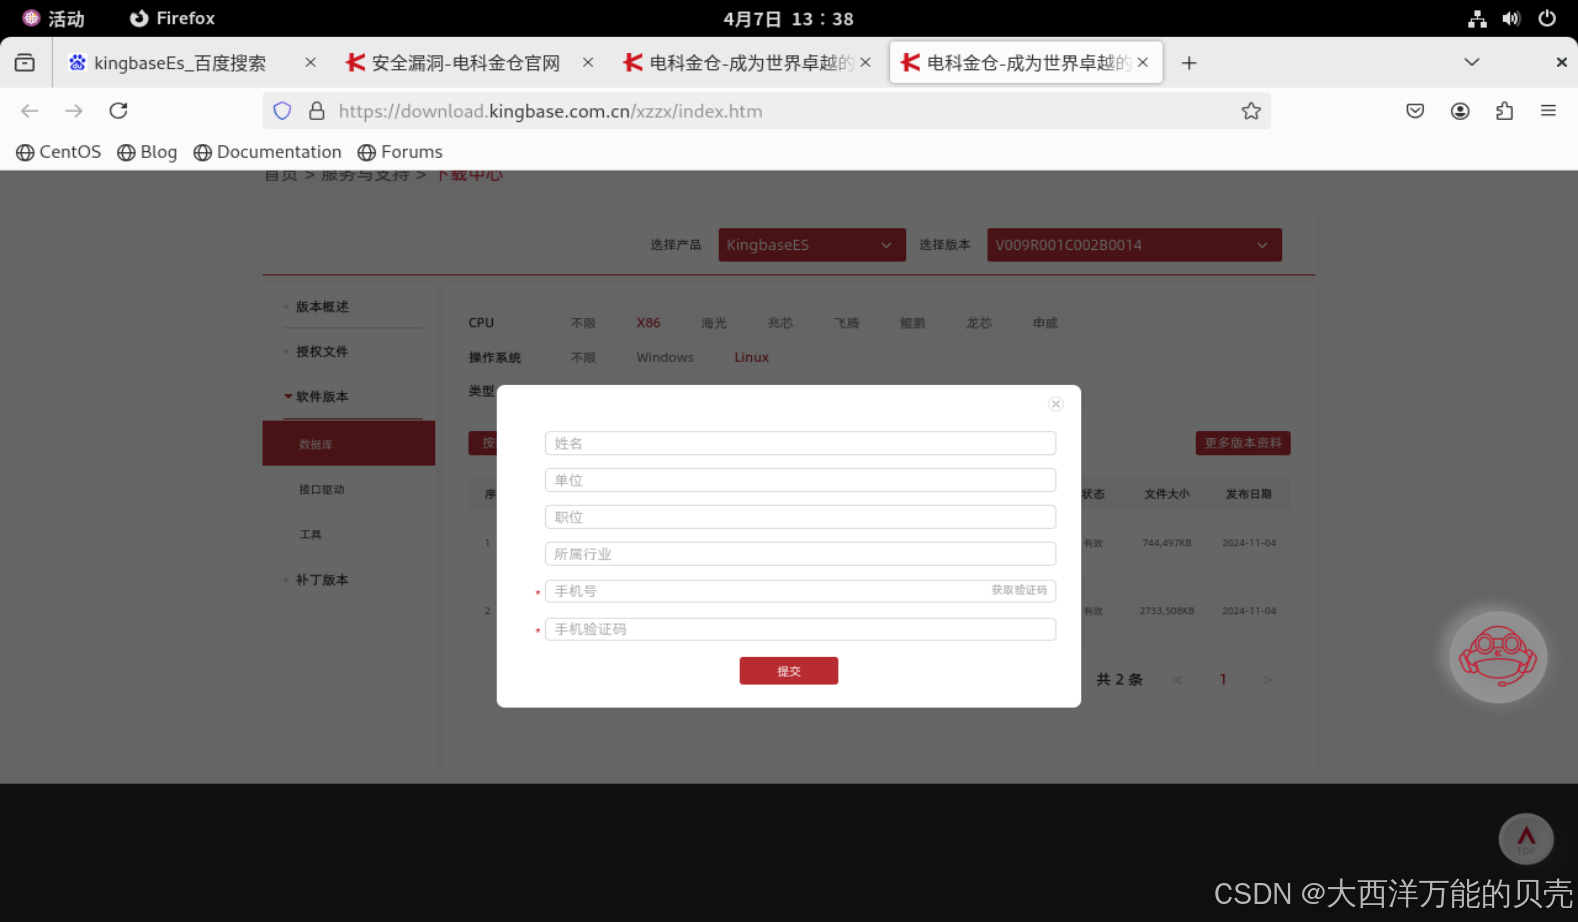
Task: Open Save to Pocket icon
Action: [x=1415, y=111]
